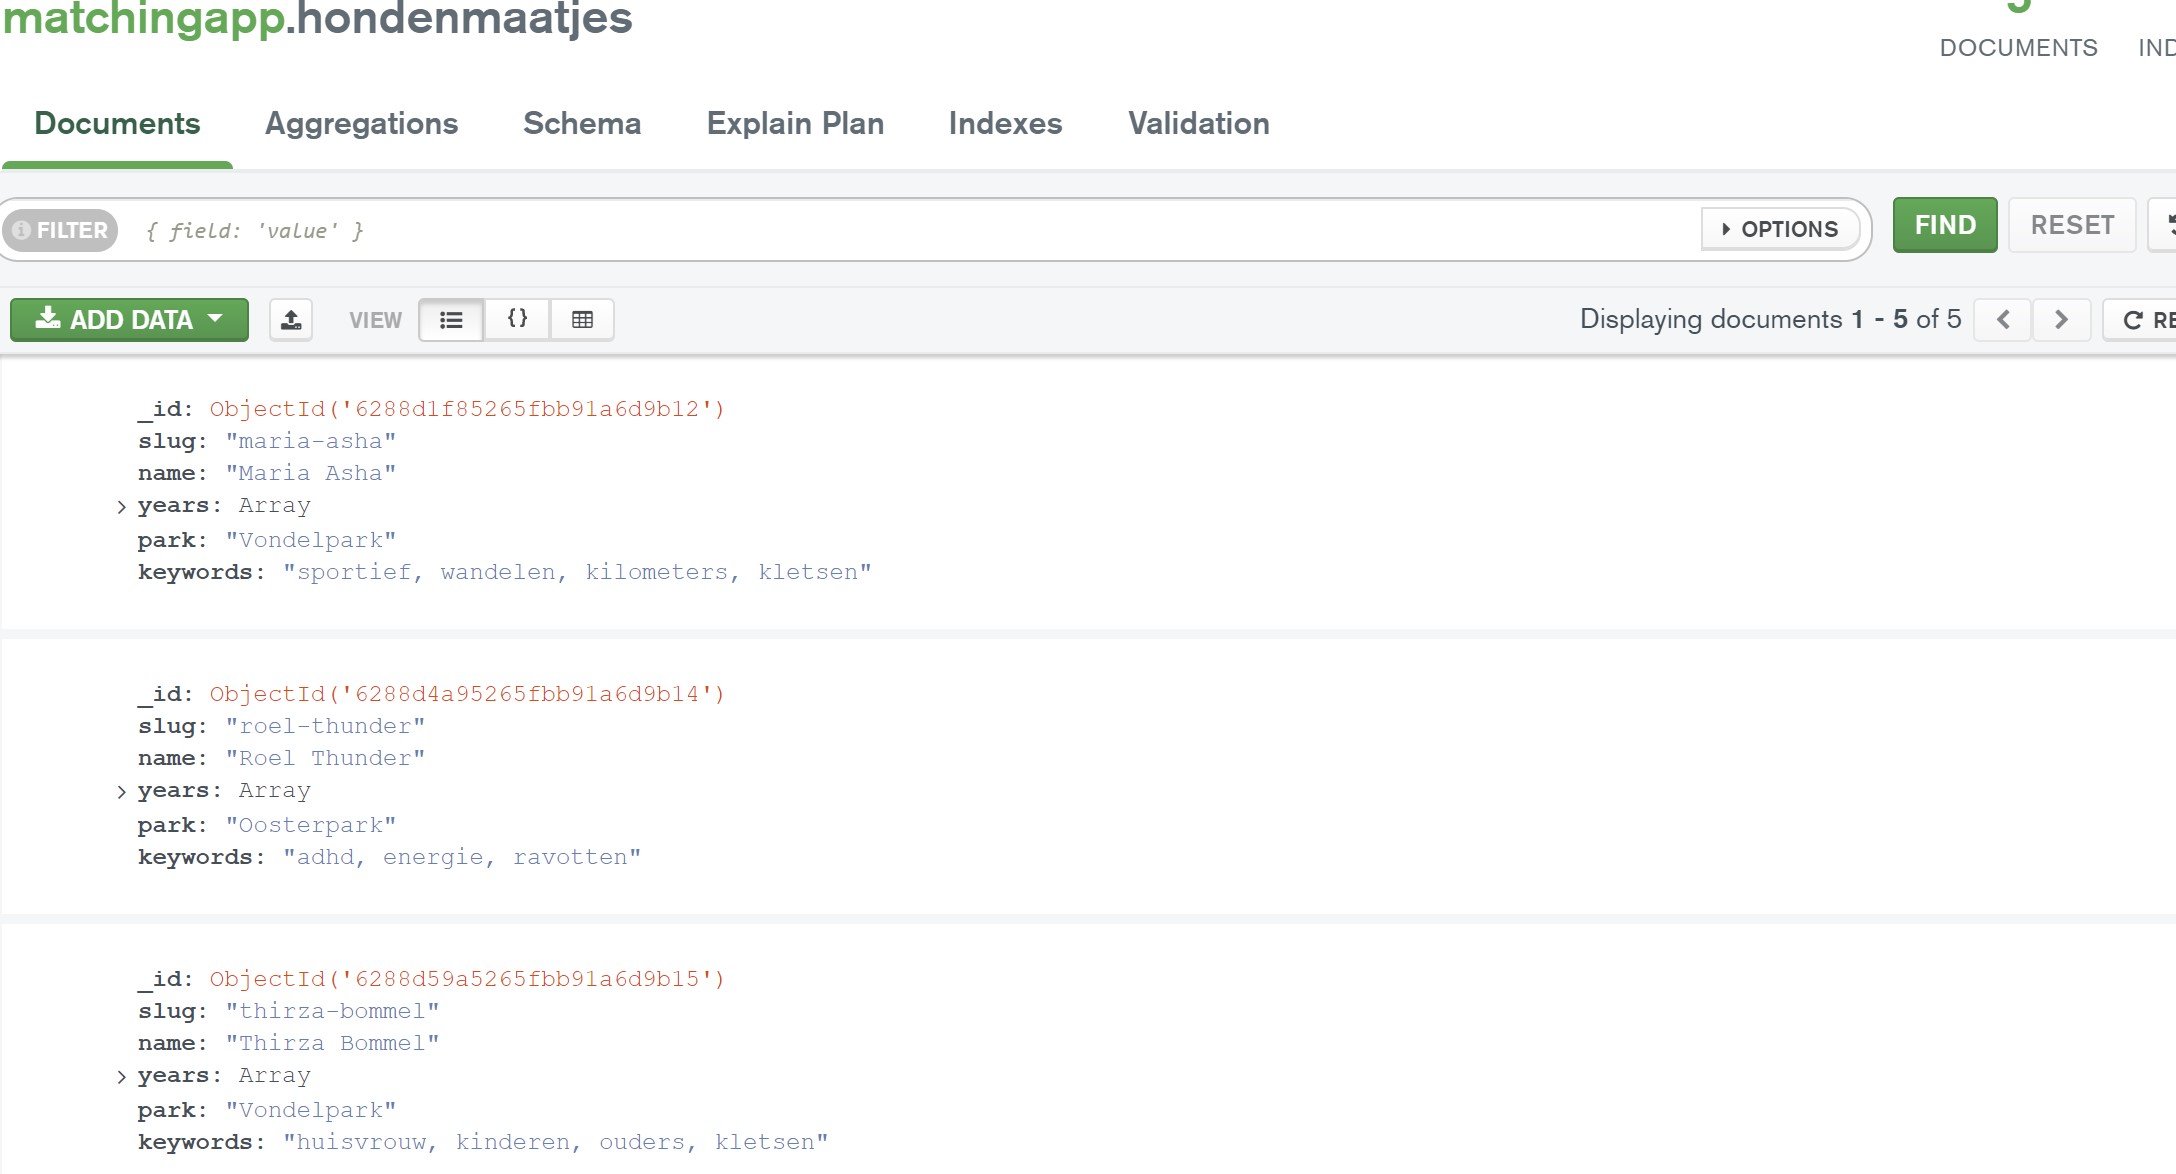2176x1174 pixels.
Task: Switch to the Schema tab
Action: coord(582,123)
